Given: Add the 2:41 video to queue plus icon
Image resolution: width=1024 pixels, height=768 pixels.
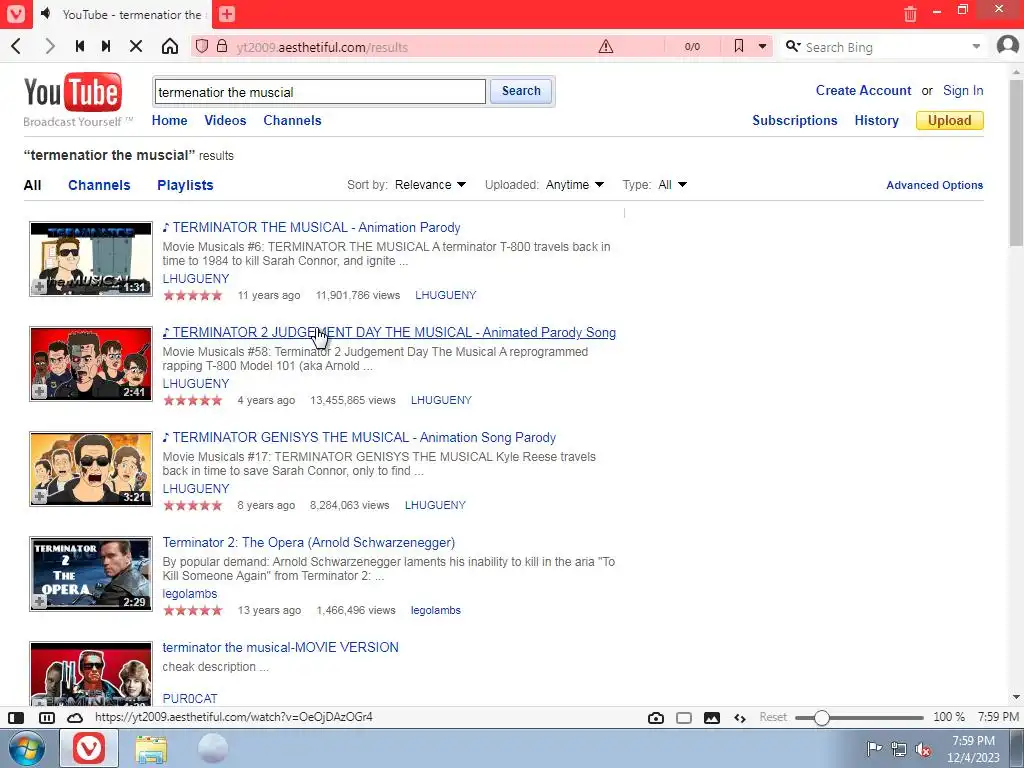Looking at the screenshot, I should pos(39,392).
